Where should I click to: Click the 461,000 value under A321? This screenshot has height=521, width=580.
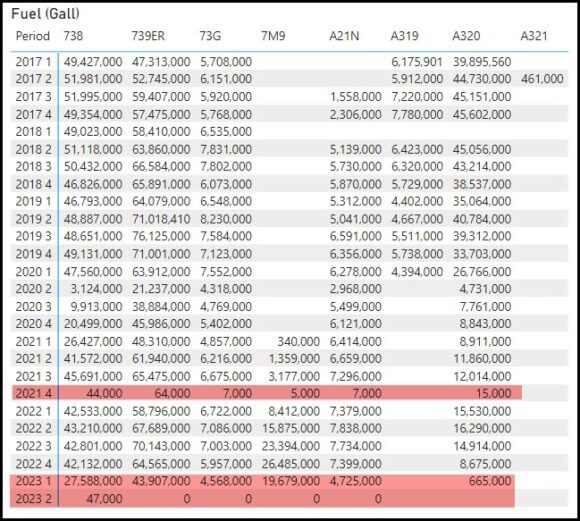point(542,79)
